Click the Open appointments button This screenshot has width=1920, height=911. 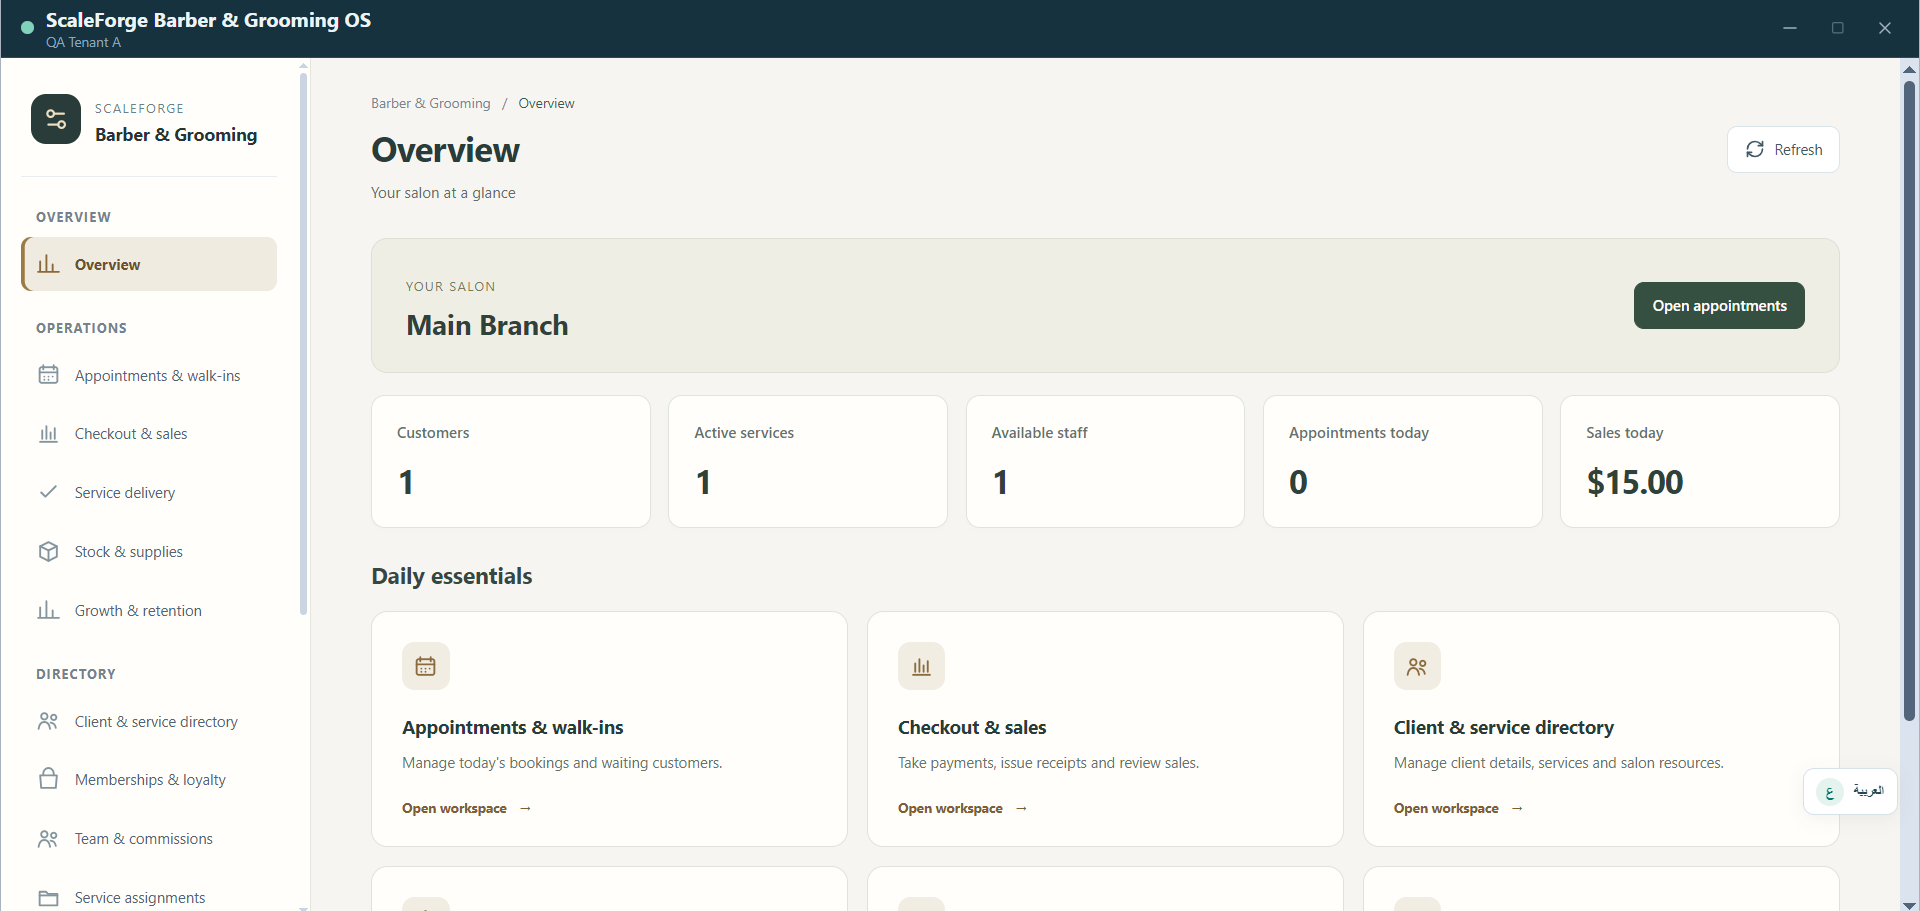tap(1719, 305)
